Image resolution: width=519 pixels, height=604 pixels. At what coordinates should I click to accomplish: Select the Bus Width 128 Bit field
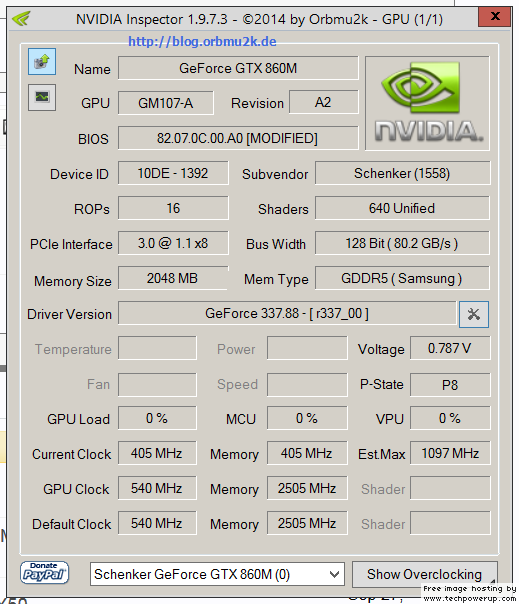pyautogui.click(x=402, y=243)
